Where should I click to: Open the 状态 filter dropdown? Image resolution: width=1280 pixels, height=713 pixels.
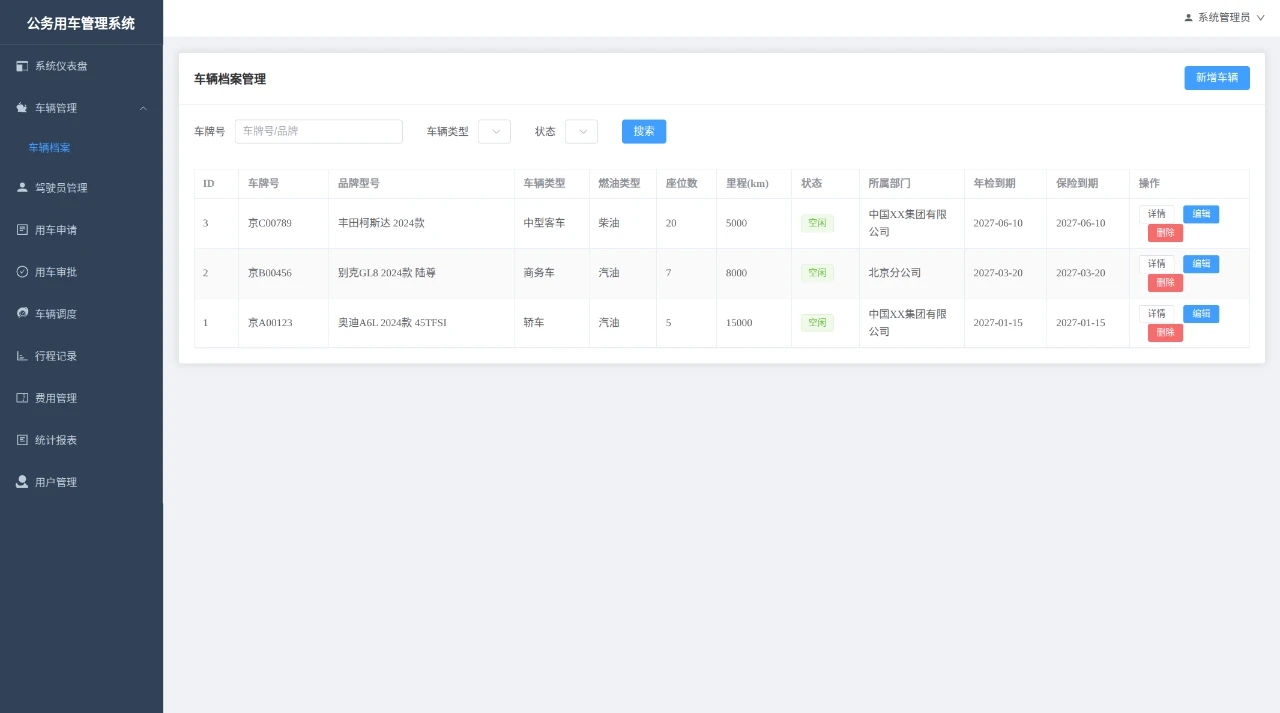(581, 131)
